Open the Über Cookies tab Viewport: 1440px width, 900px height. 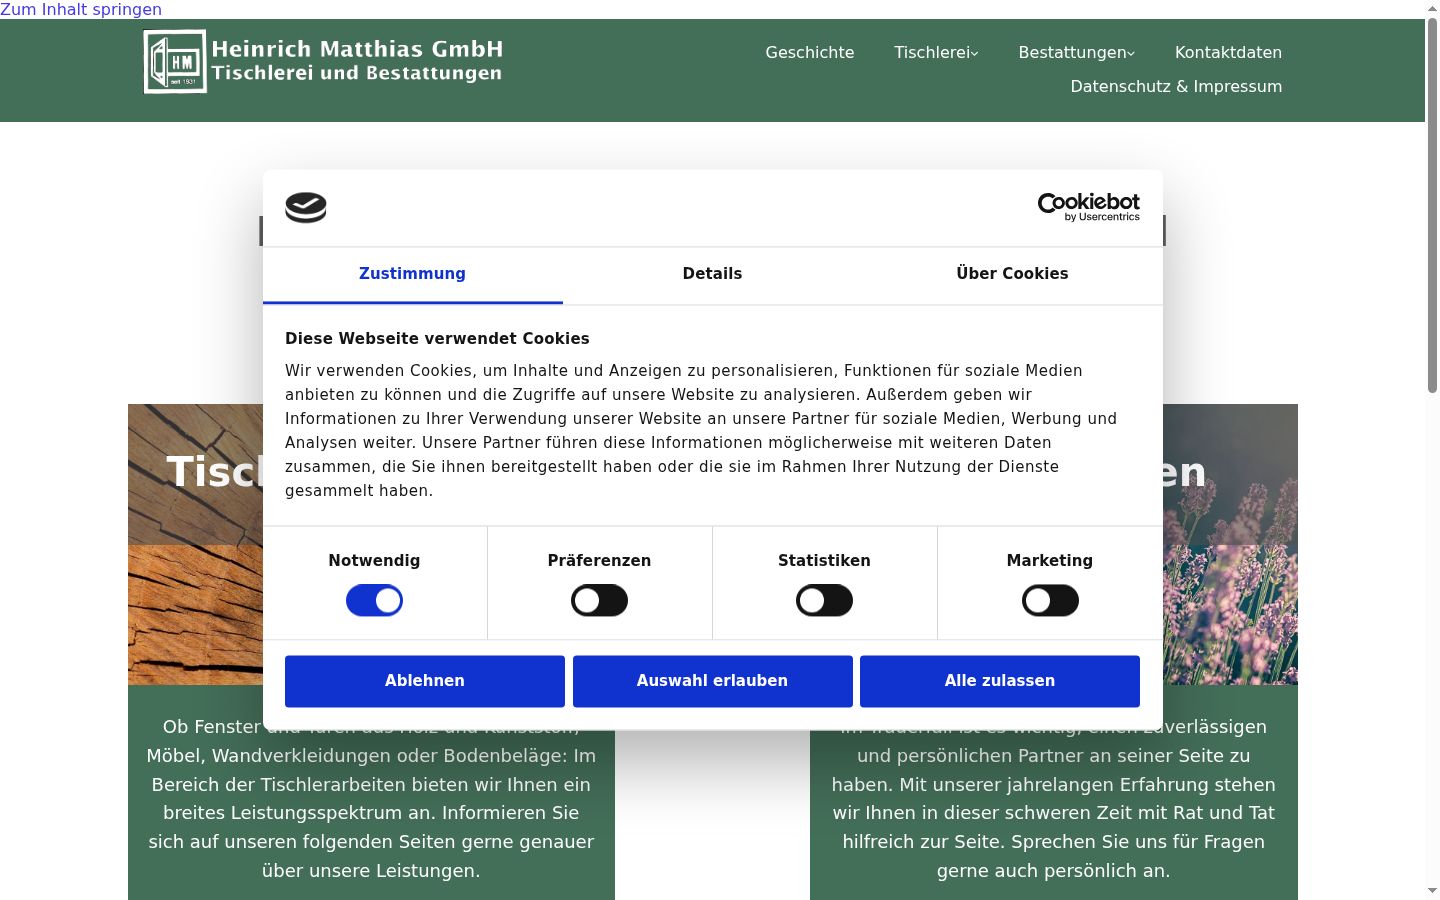[1012, 274]
